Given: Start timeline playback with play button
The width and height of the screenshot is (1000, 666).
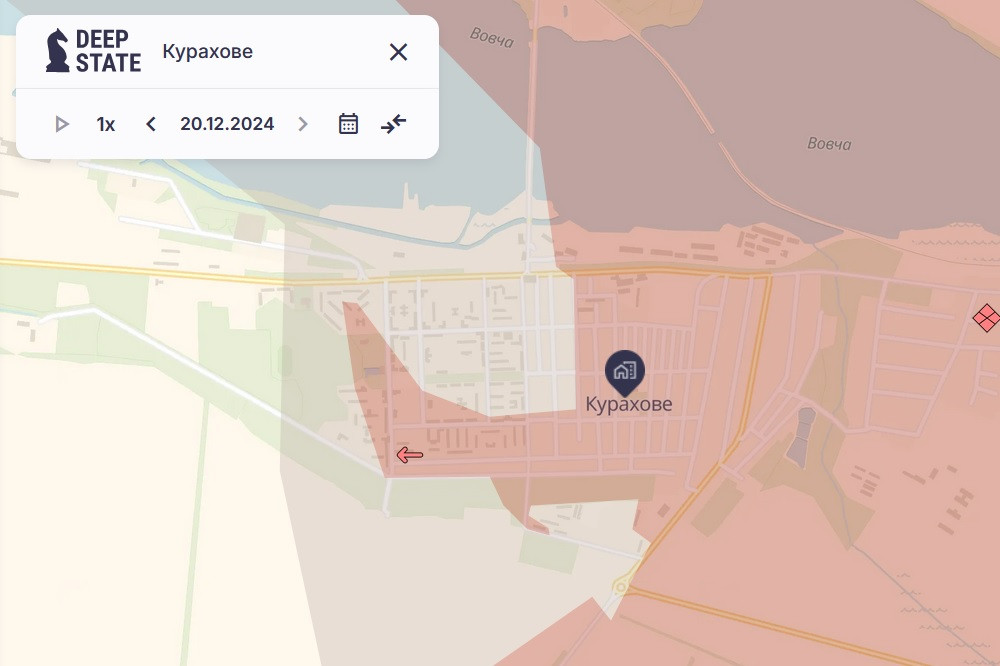Looking at the screenshot, I should (62, 124).
